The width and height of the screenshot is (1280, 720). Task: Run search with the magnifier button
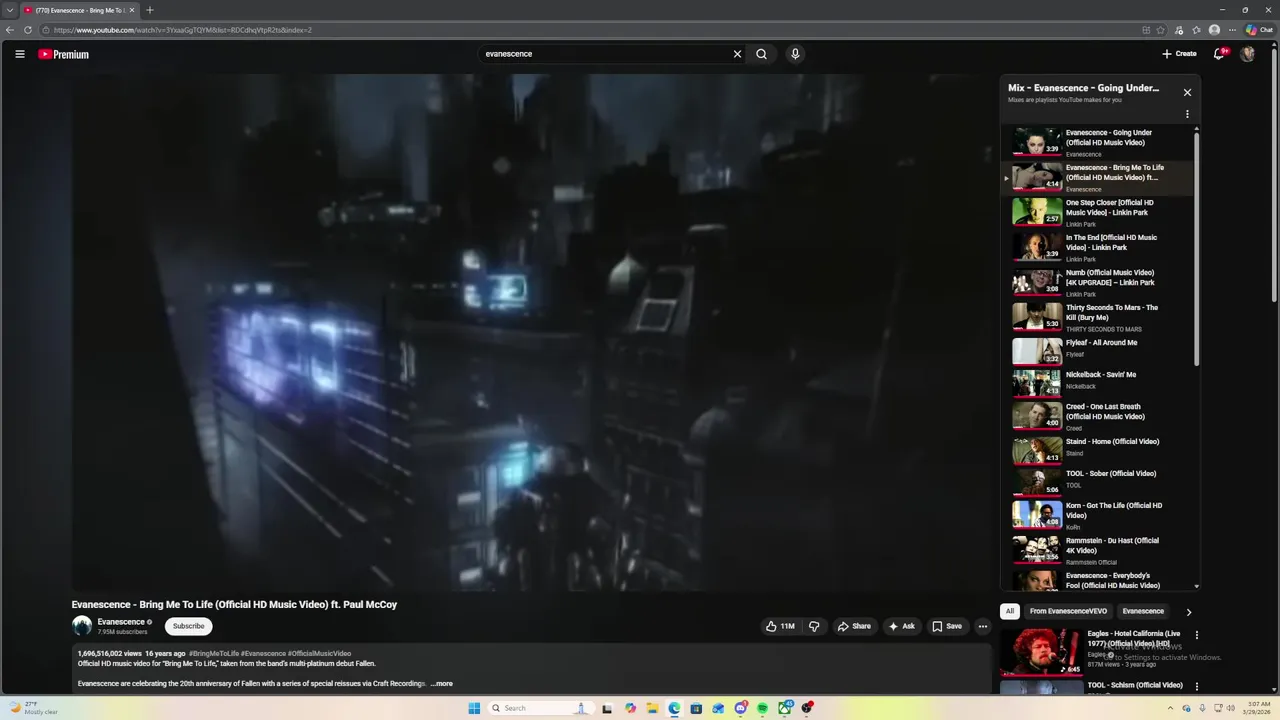click(x=761, y=54)
